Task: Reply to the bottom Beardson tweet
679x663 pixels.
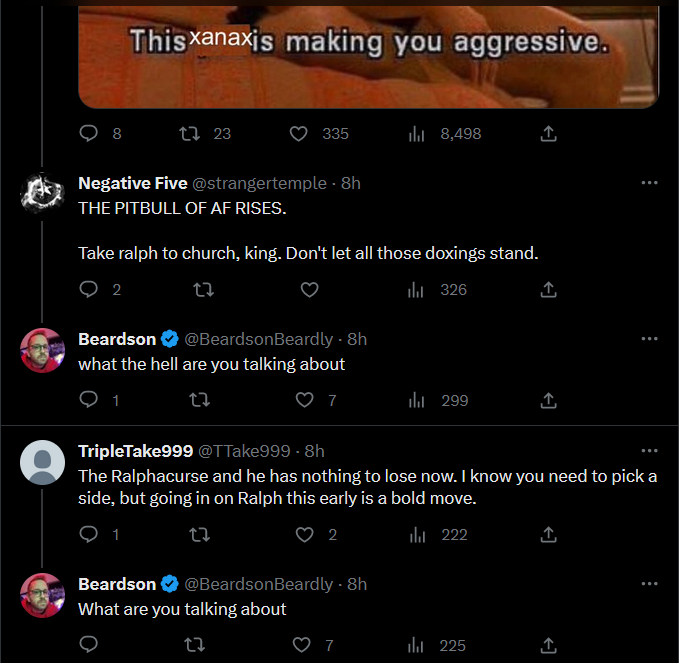Action: click(x=88, y=645)
